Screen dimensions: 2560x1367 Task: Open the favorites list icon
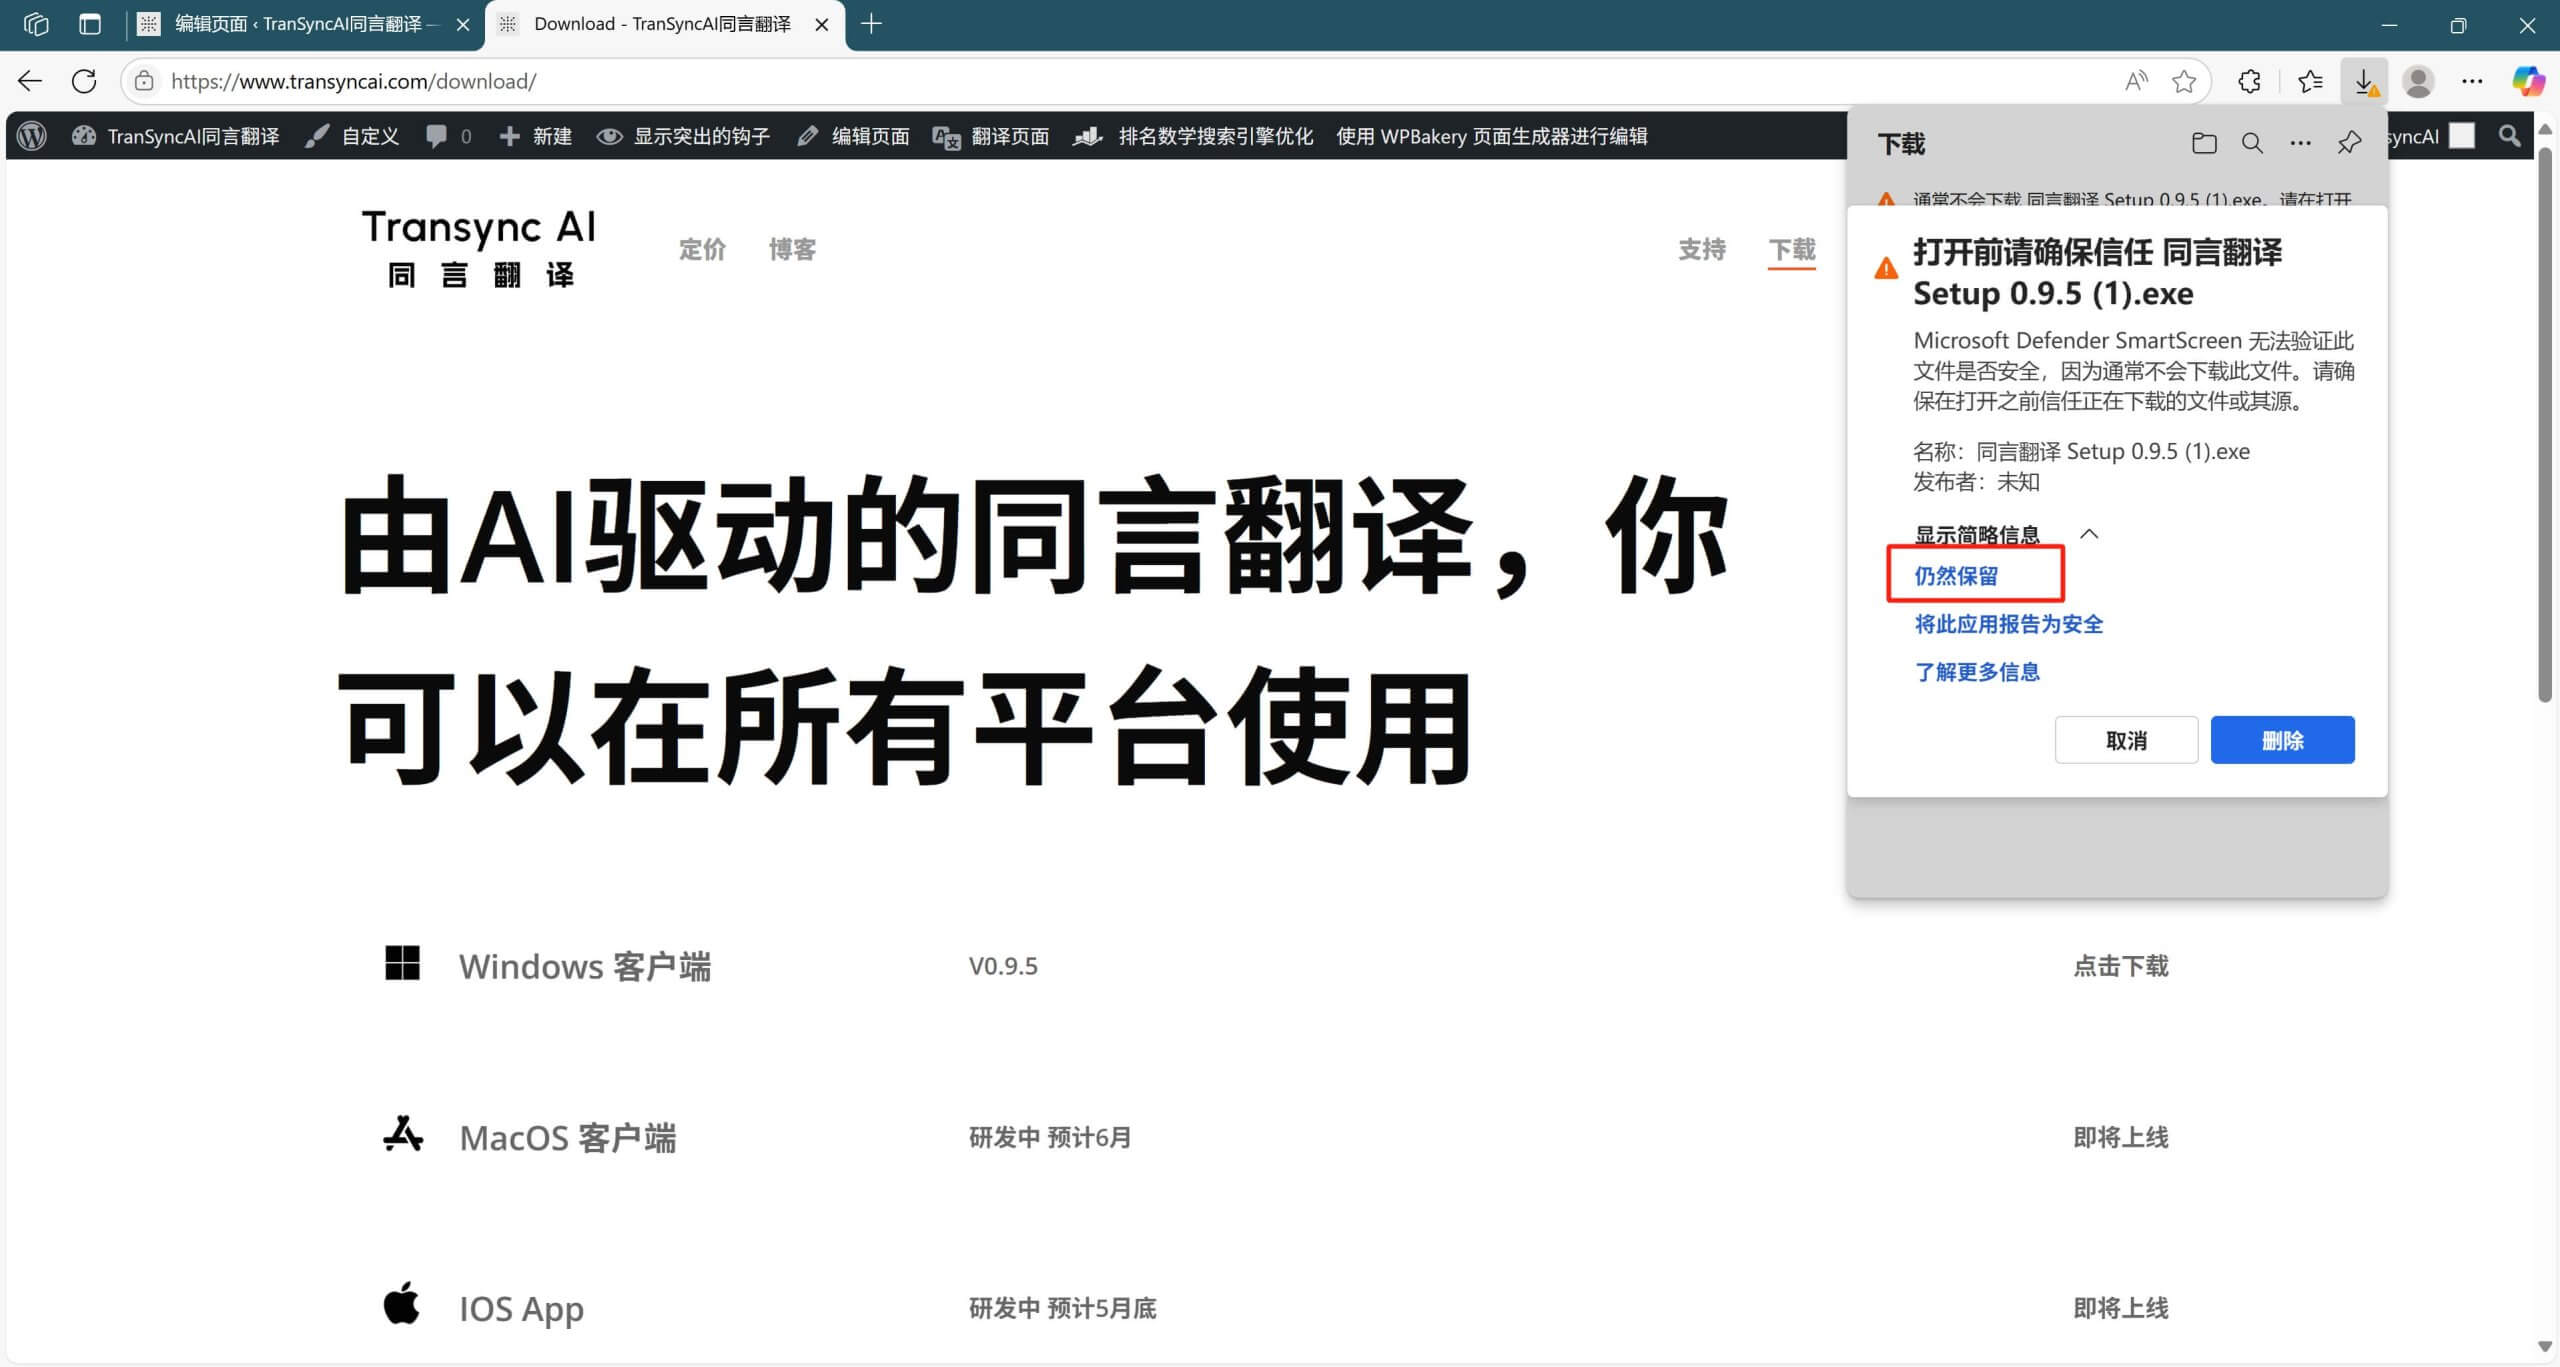tap(2310, 81)
